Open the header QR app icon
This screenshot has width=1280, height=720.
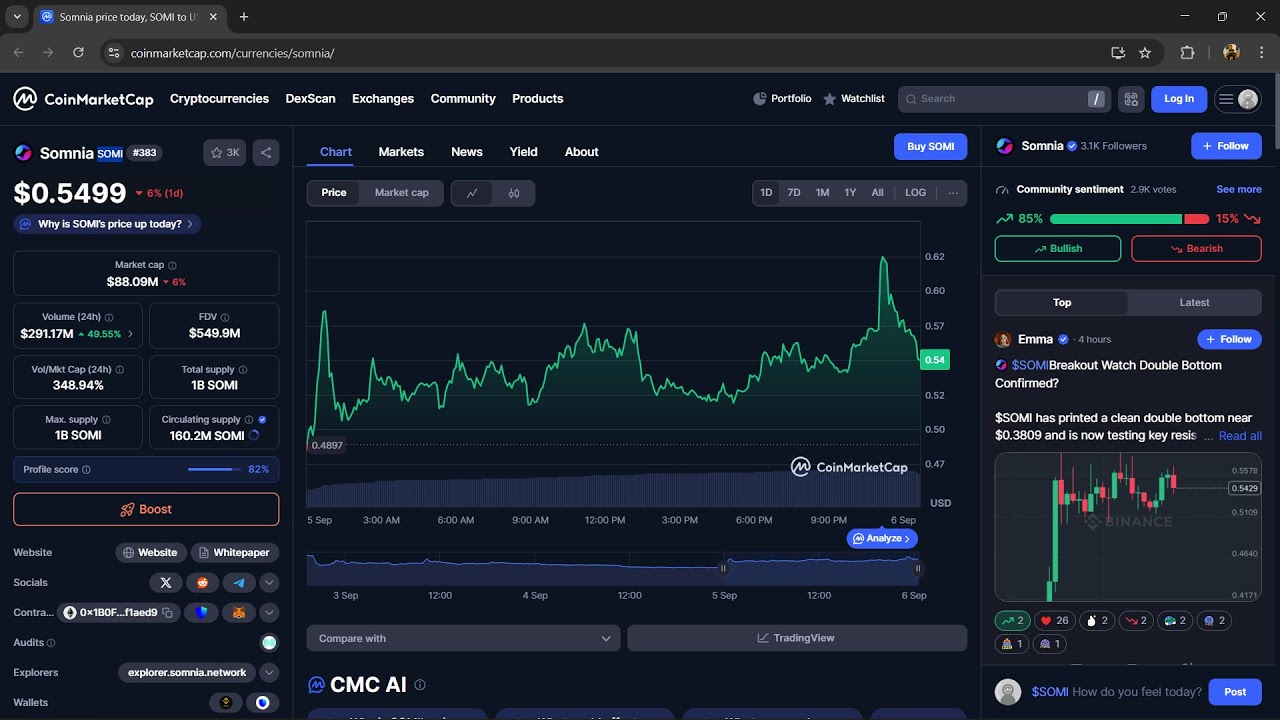point(1131,99)
